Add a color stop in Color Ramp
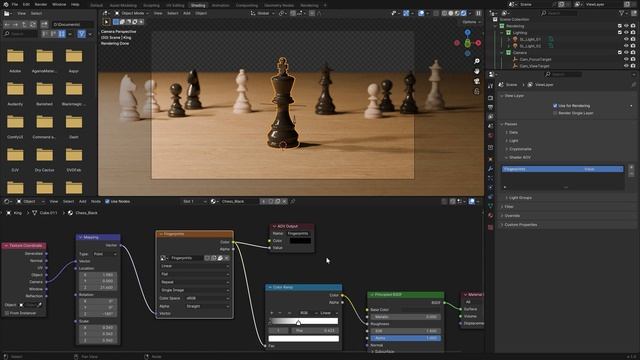The image size is (640, 360). 272,313
